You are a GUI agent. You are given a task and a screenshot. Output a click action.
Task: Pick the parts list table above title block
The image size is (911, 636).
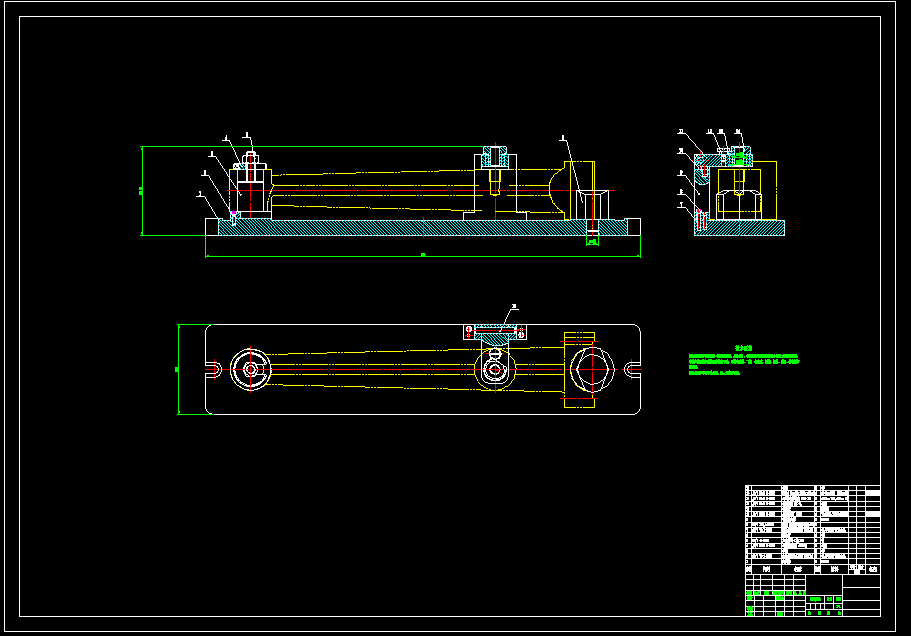(x=813, y=530)
